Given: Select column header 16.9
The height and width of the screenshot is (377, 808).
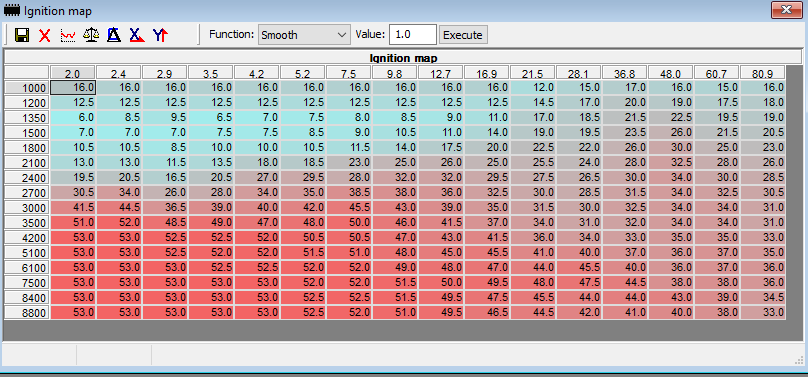Looking at the screenshot, I should 487,73.
